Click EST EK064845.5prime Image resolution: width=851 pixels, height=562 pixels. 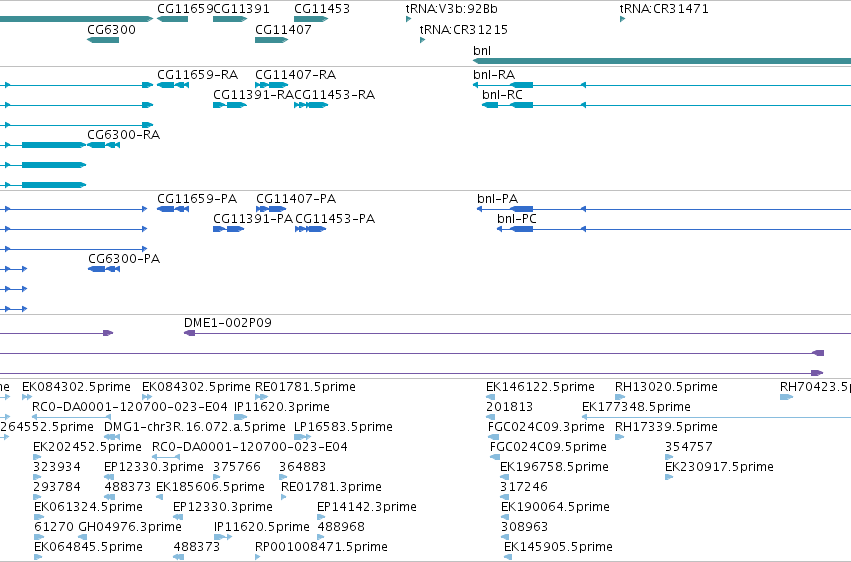pos(88,547)
